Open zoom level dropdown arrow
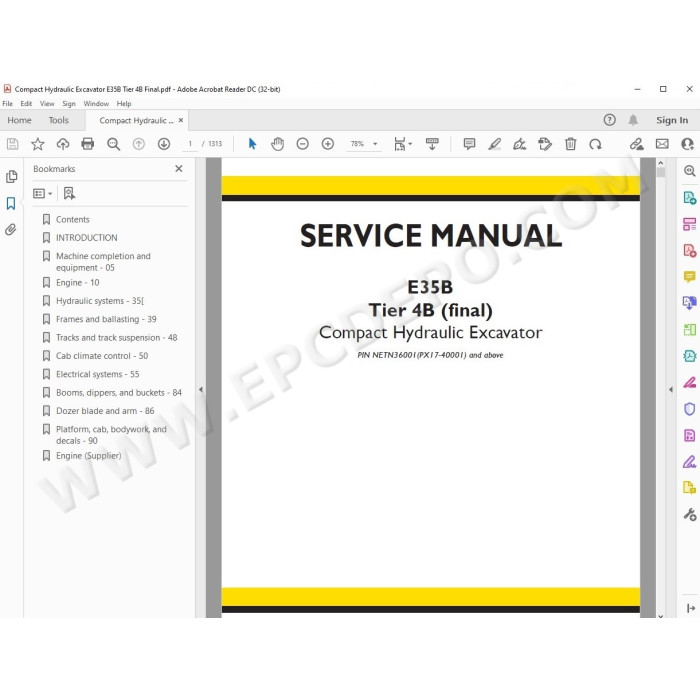The height and width of the screenshot is (700, 700). tap(375, 144)
